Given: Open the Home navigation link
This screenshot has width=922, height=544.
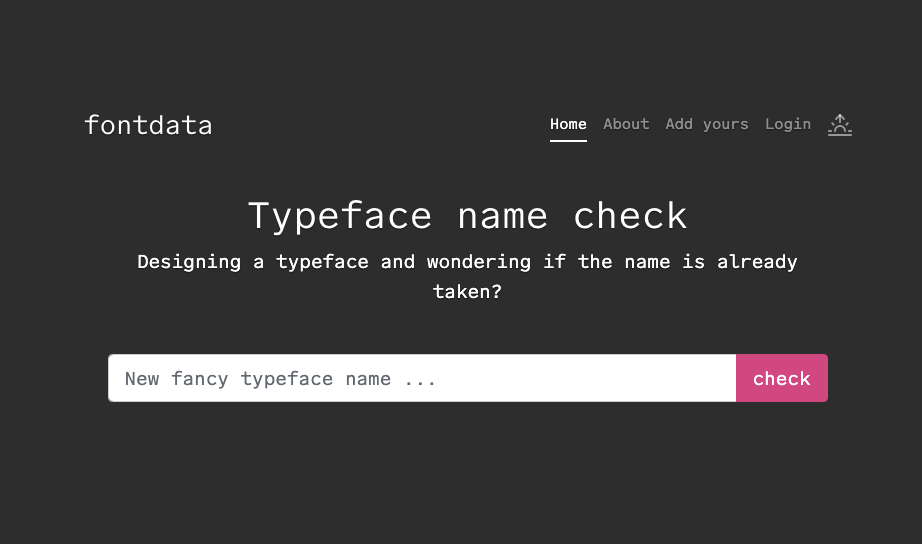Looking at the screenshot, I should 568,124.
